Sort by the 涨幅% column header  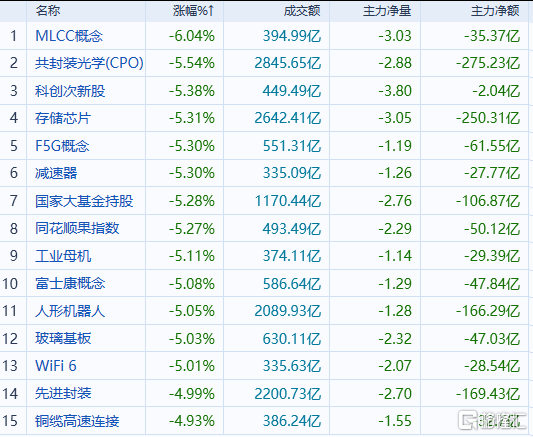(x=193, y=11)
